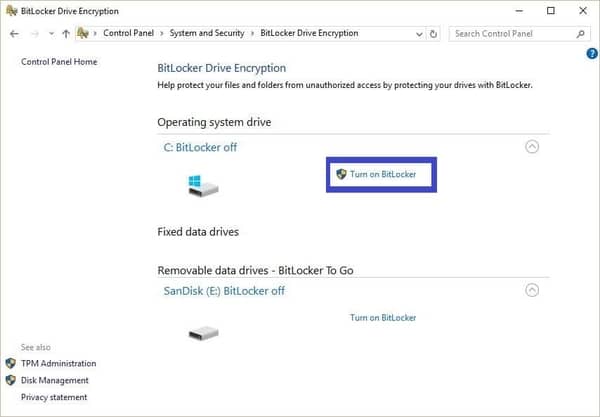Click the Back navigation arrow
The height and width of the screenshot is (417, 600).
pyautogui.click(x=15, y=34)
